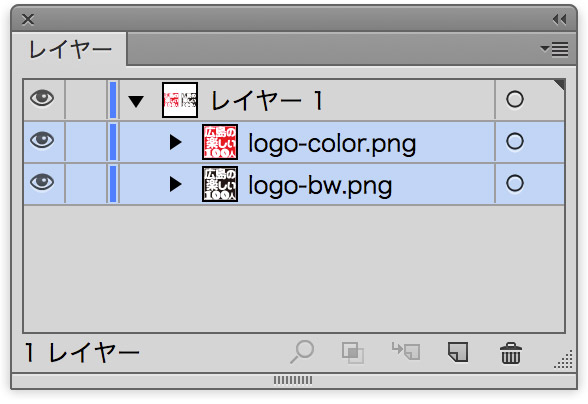
Task: Click the Locate Object magnifier icon
Action: 302,352
